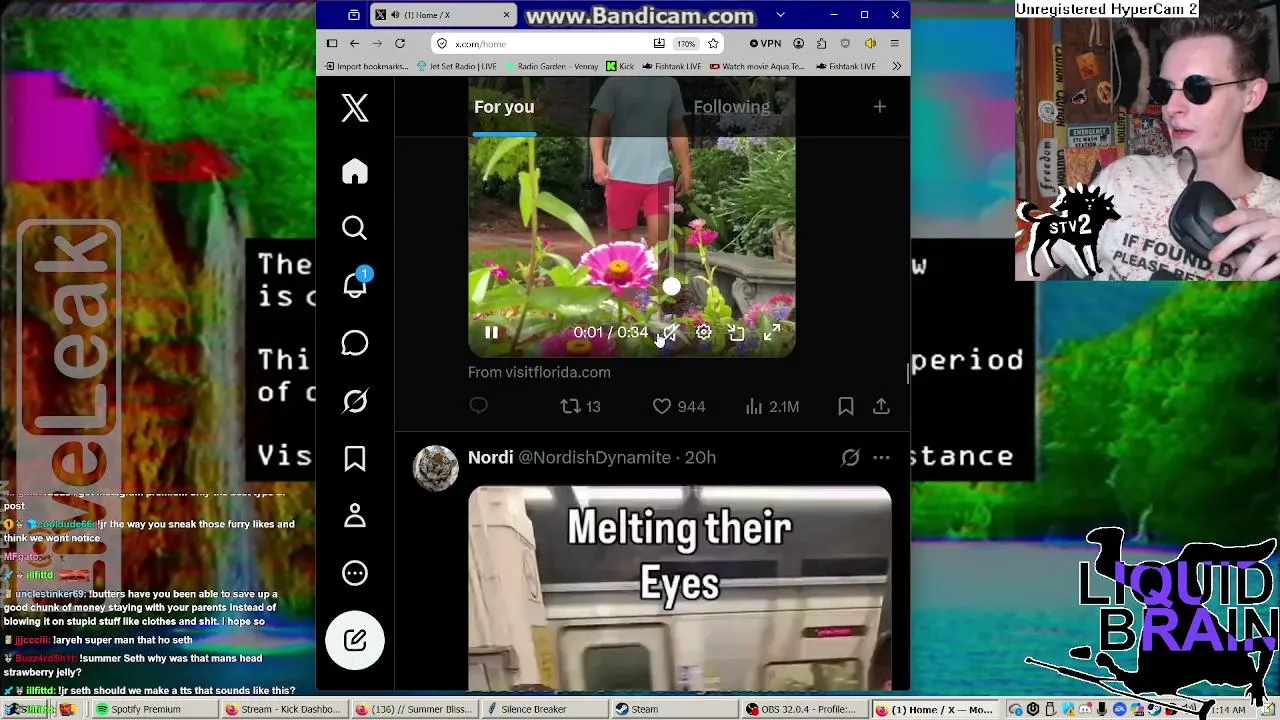Go back in browser history

point(354,44)
